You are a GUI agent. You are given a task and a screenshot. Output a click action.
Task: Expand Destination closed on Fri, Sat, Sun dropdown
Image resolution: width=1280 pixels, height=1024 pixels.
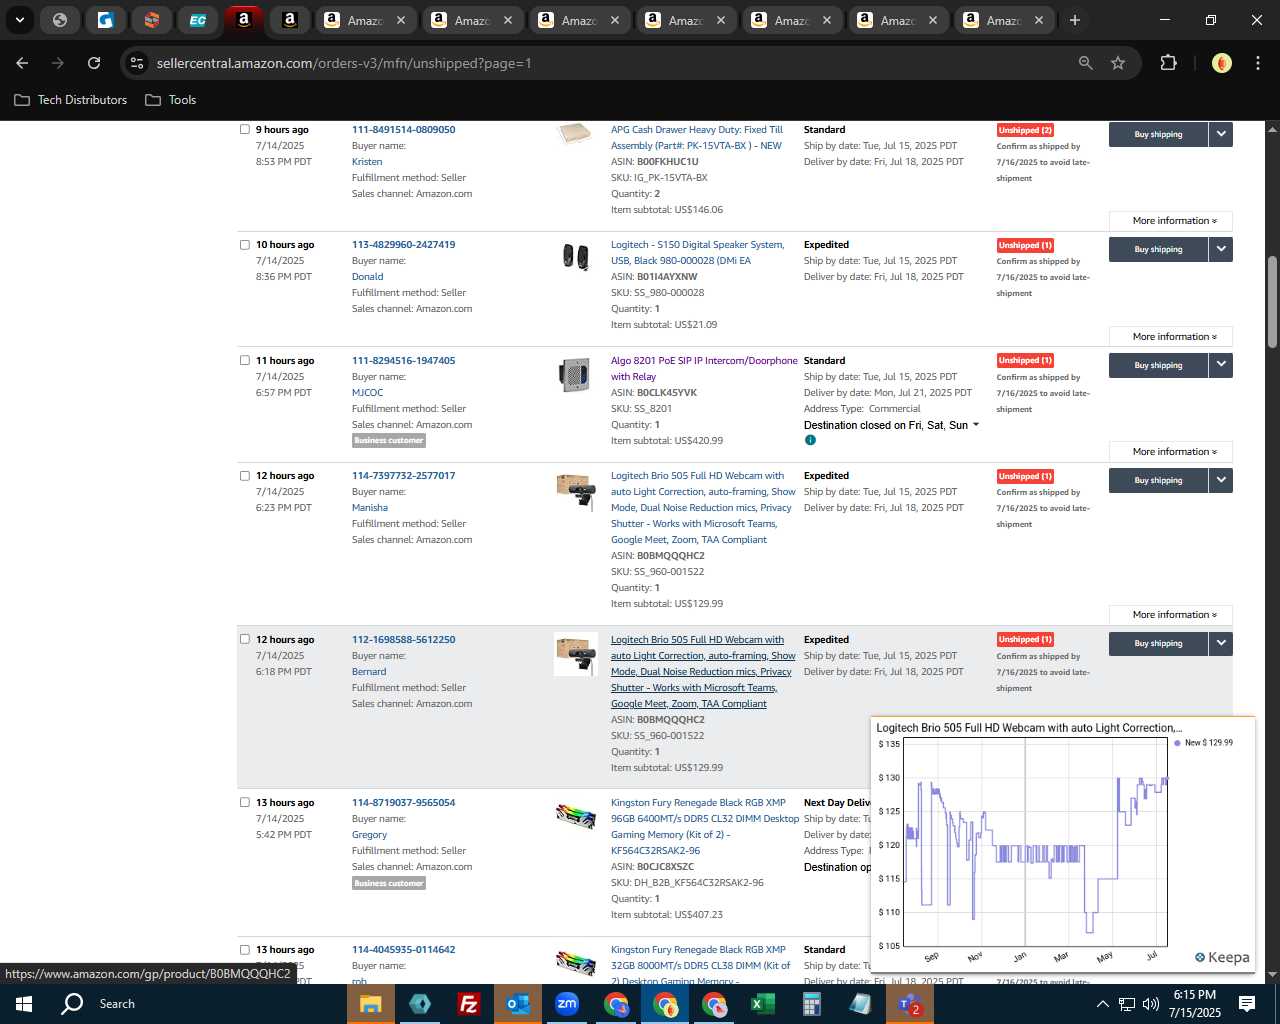pyautogui.click(x=891, y=425)
